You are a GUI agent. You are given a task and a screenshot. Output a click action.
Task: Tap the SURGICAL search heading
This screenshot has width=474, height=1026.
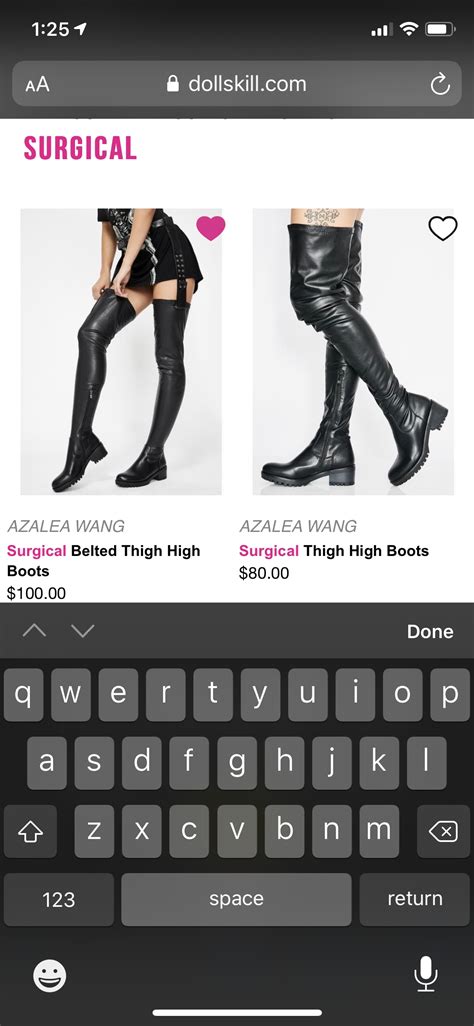coord(81,148)
